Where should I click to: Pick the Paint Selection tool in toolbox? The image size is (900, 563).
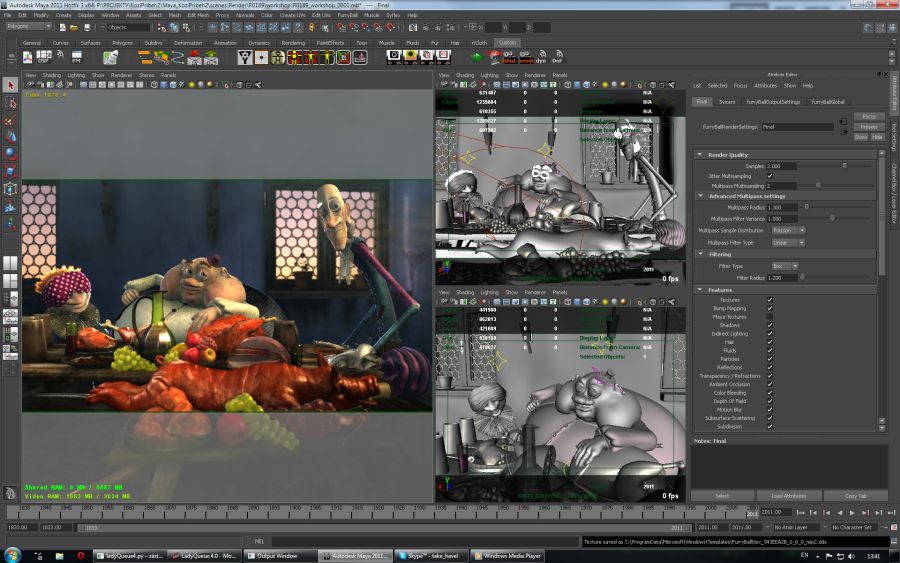(x=10, y=119)
